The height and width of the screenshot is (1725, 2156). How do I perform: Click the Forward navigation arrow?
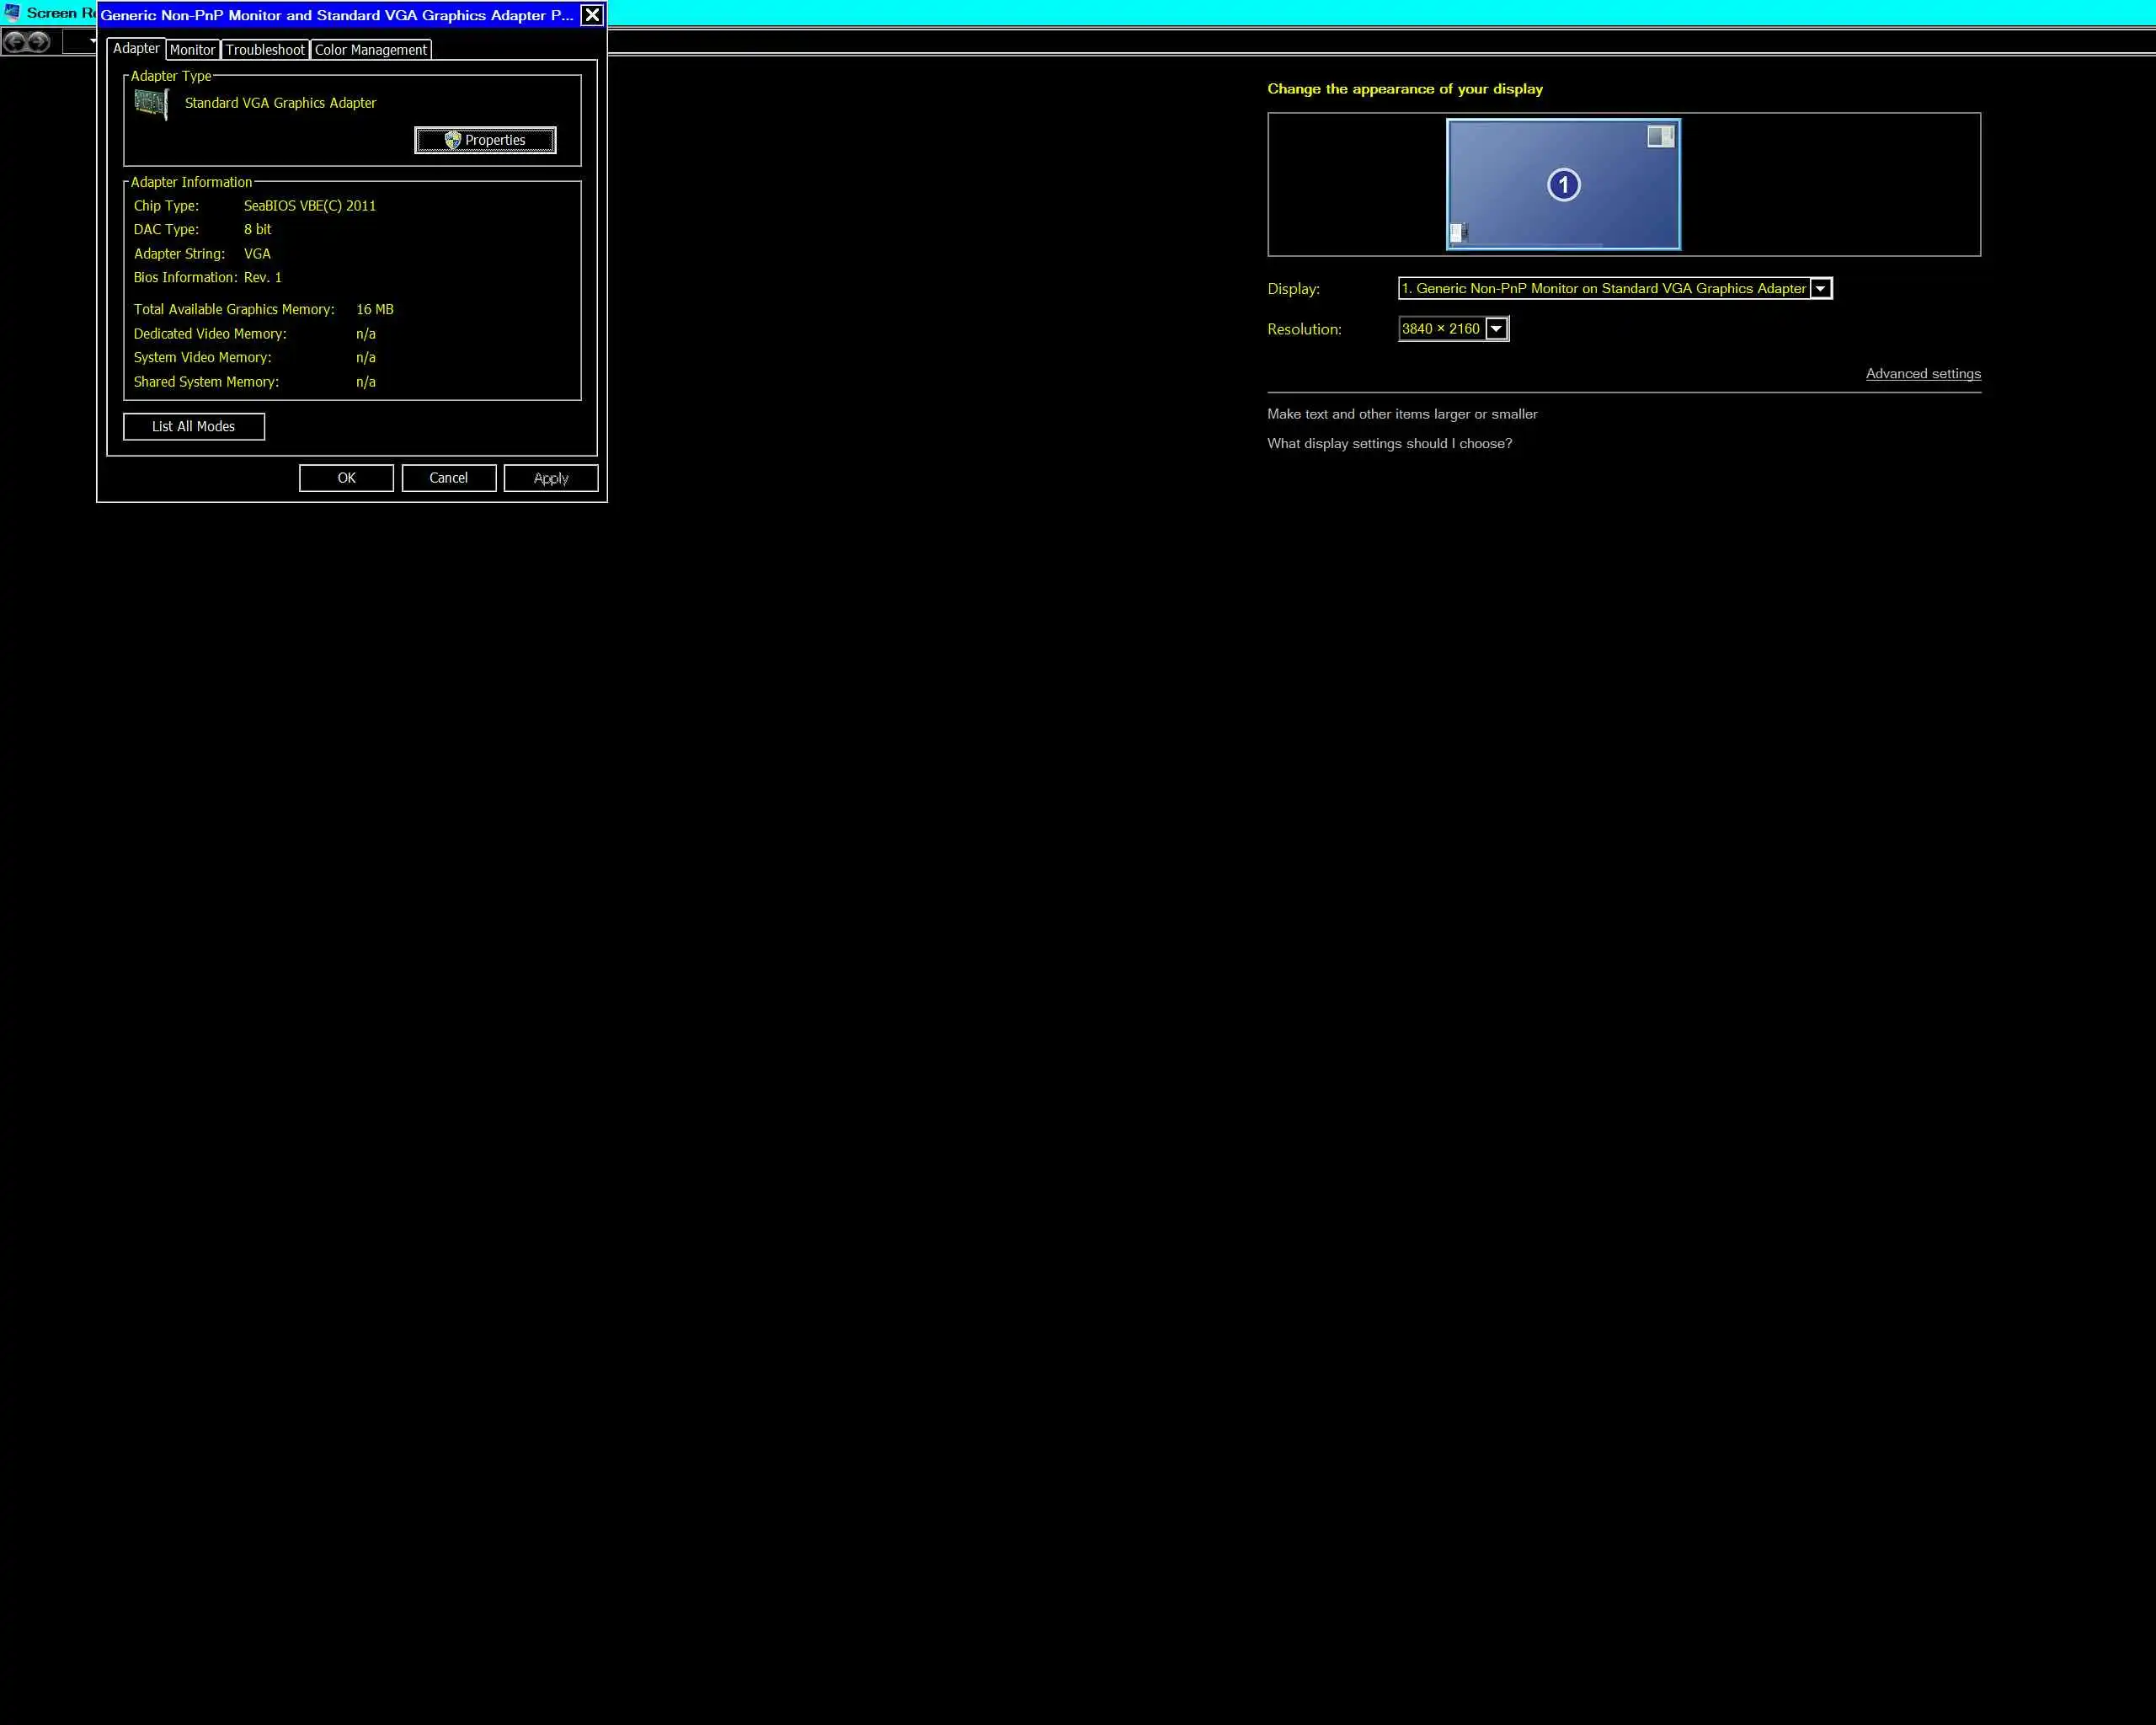[38, 42]
